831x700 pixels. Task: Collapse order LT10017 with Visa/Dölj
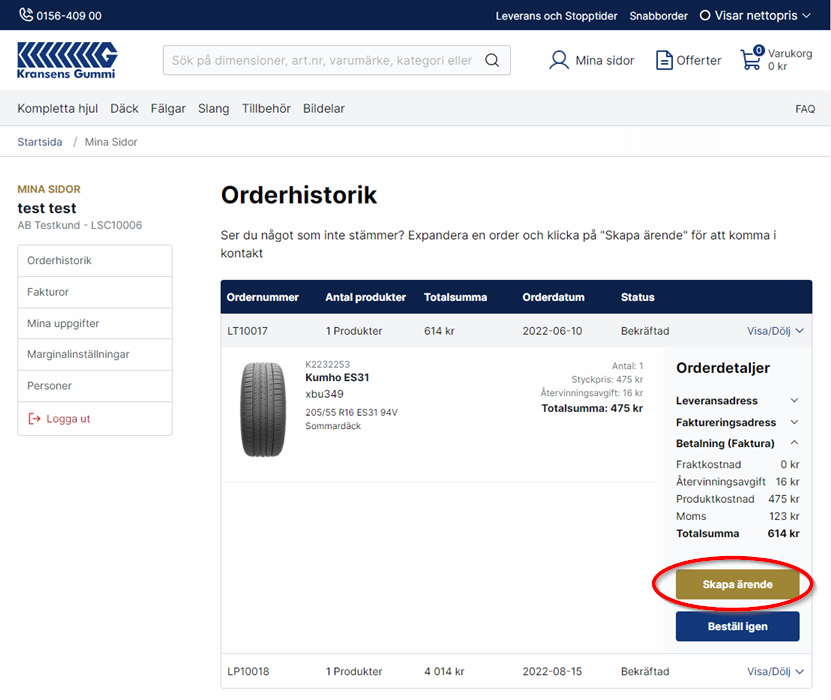pos(775,330)
